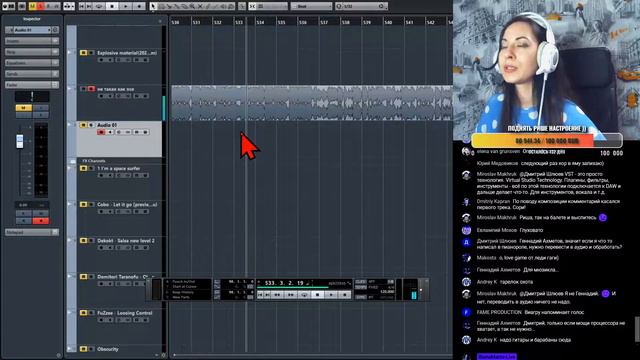Screen dimensions: 640x360
Task: Open the Equalizers section in Inspector
Action: click(x=32, y=63)
